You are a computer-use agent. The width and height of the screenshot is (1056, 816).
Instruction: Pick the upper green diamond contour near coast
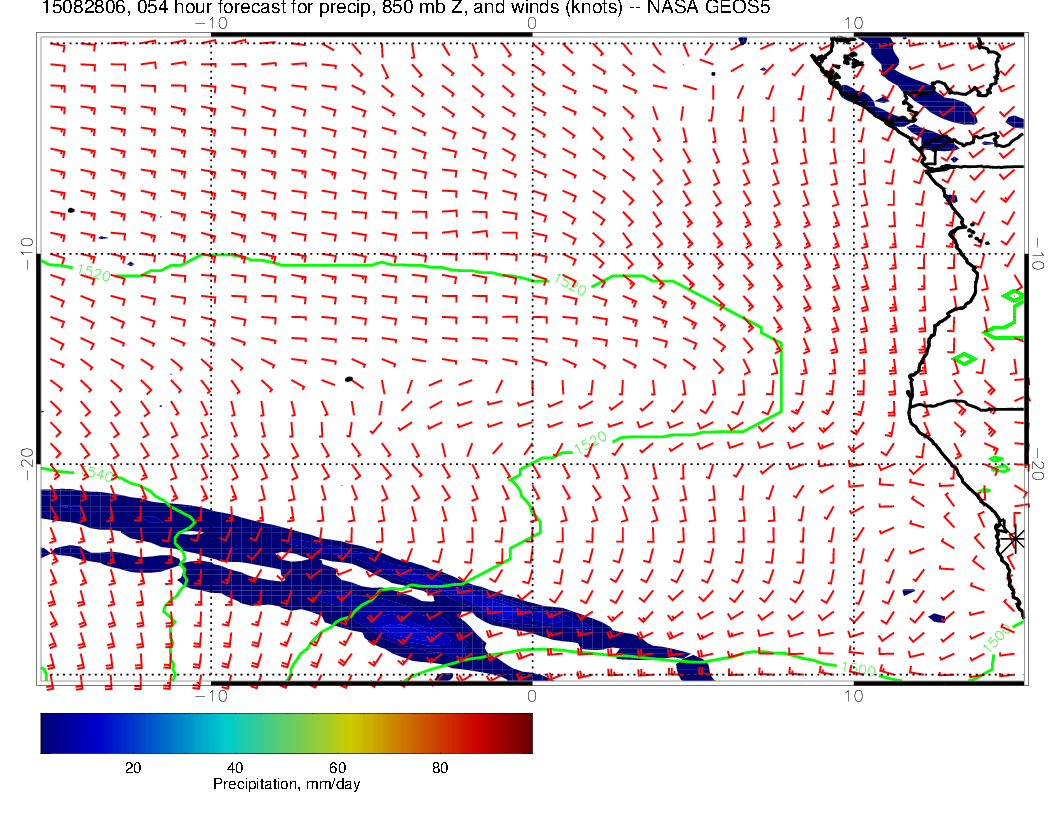click(x=1013, y=296)
